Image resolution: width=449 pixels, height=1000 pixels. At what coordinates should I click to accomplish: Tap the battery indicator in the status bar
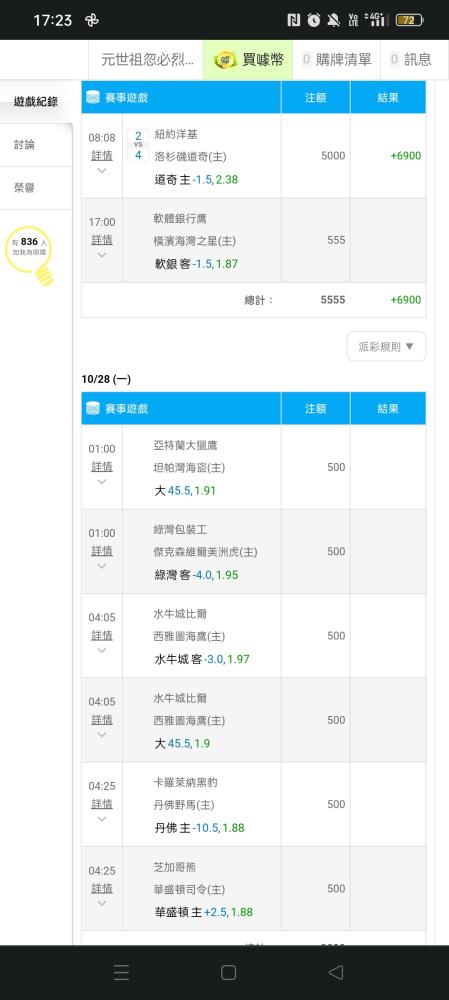[408, 20]
